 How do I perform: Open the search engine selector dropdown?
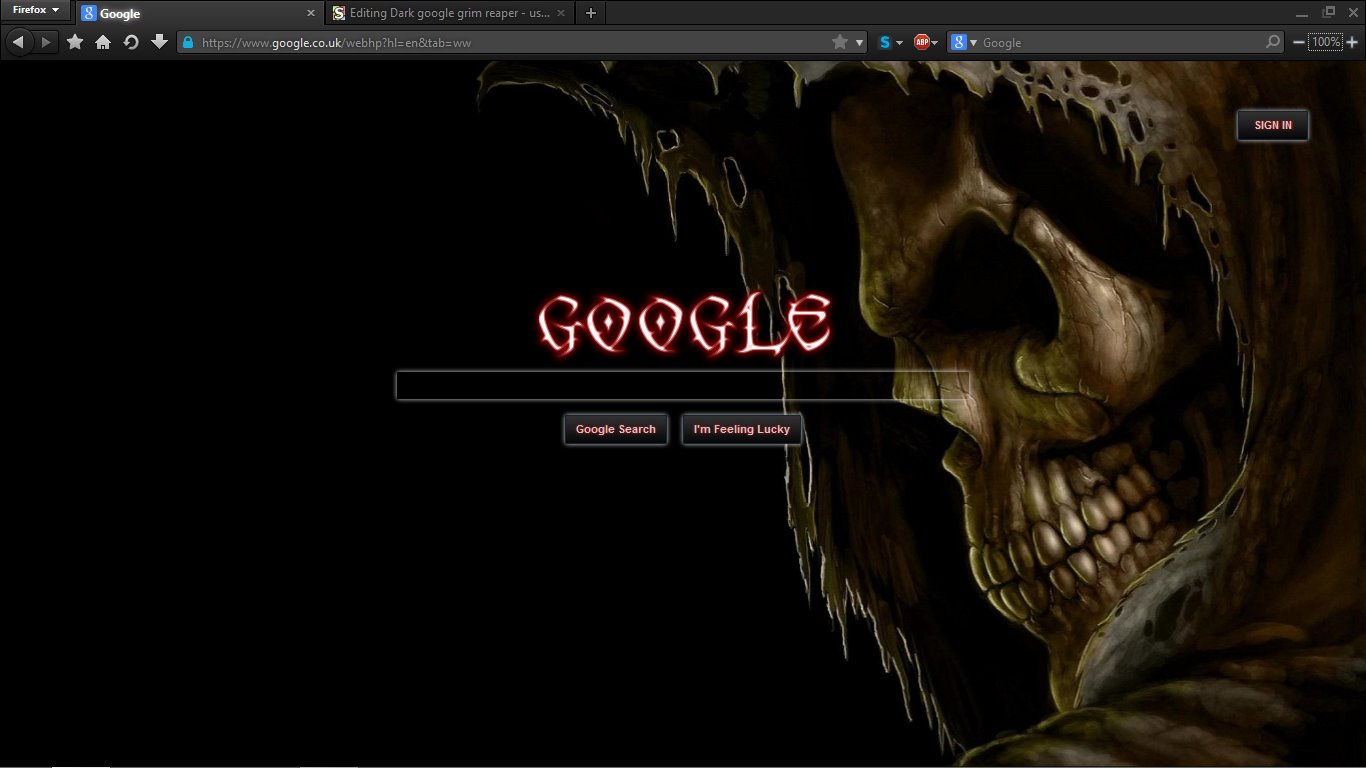(x=971, y=42)
